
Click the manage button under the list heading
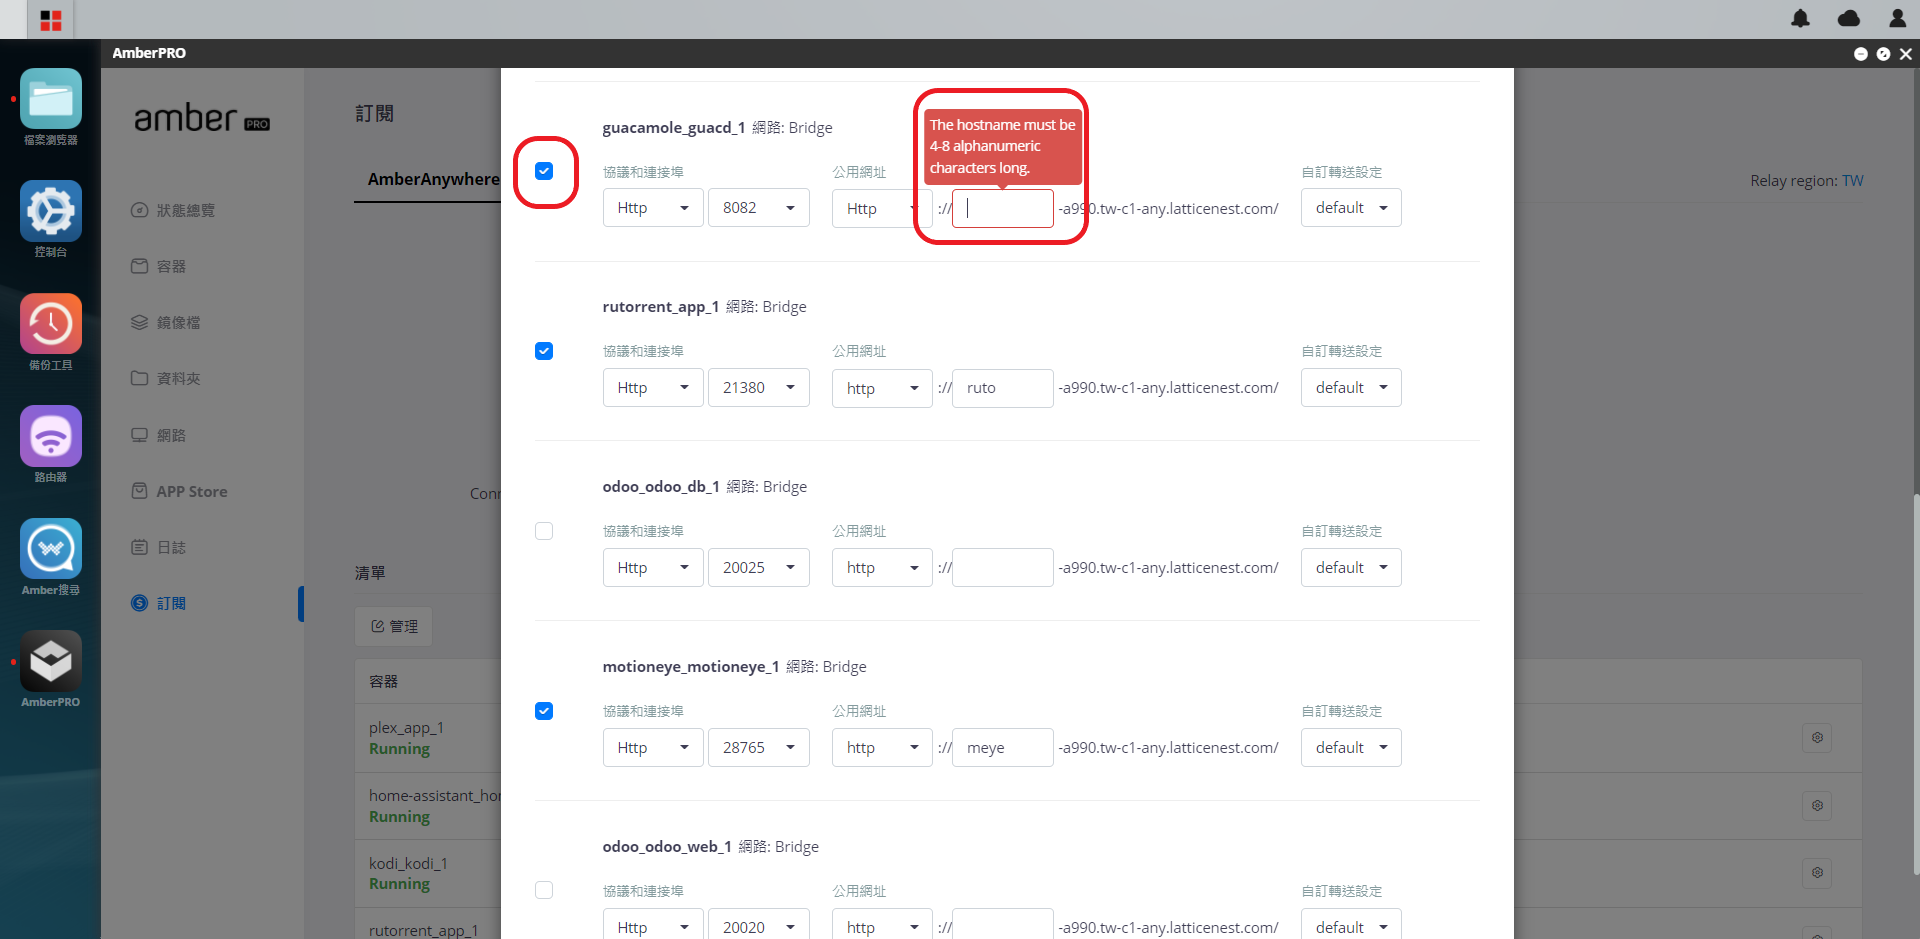tap(394, 626)
